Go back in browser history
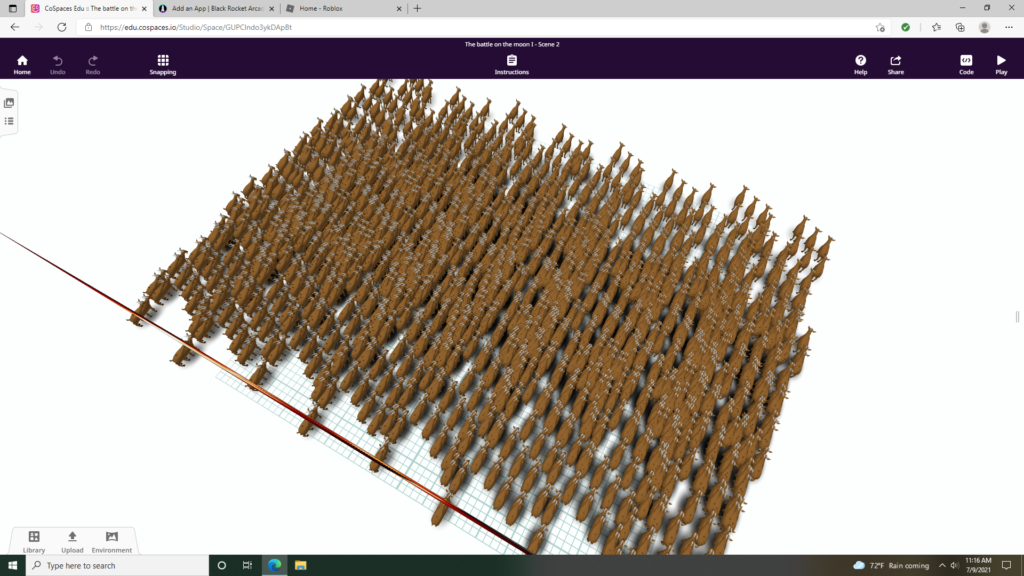The height and width of the screenshot is (576, 1024). [14, 27]
